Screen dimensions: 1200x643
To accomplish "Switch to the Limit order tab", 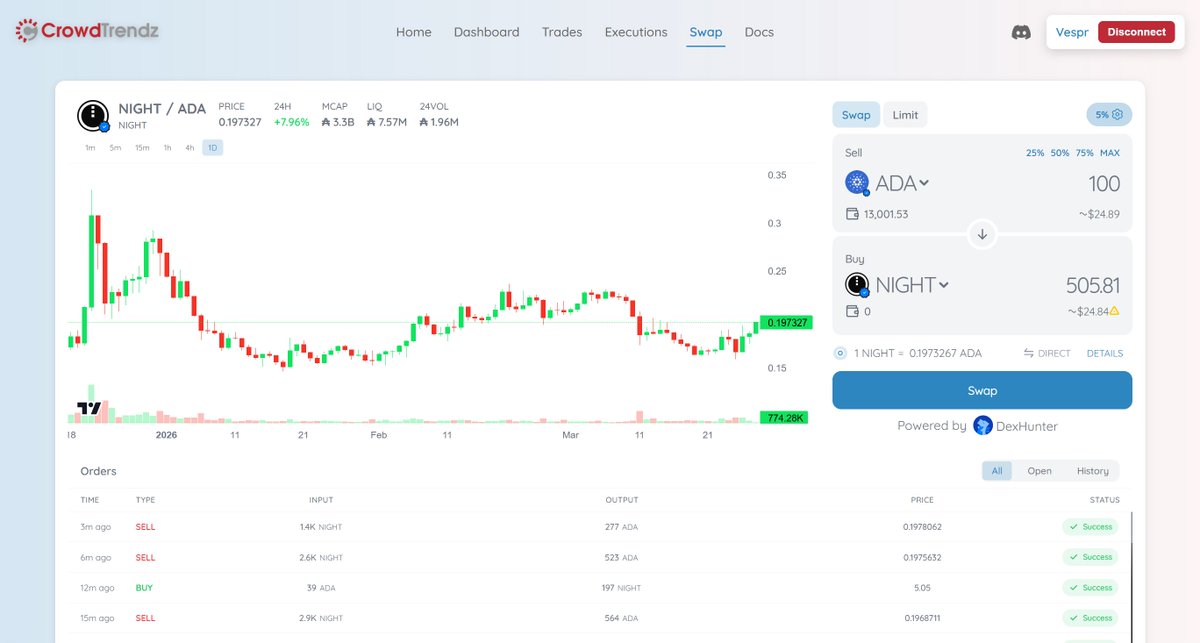I will pos(905,115).
